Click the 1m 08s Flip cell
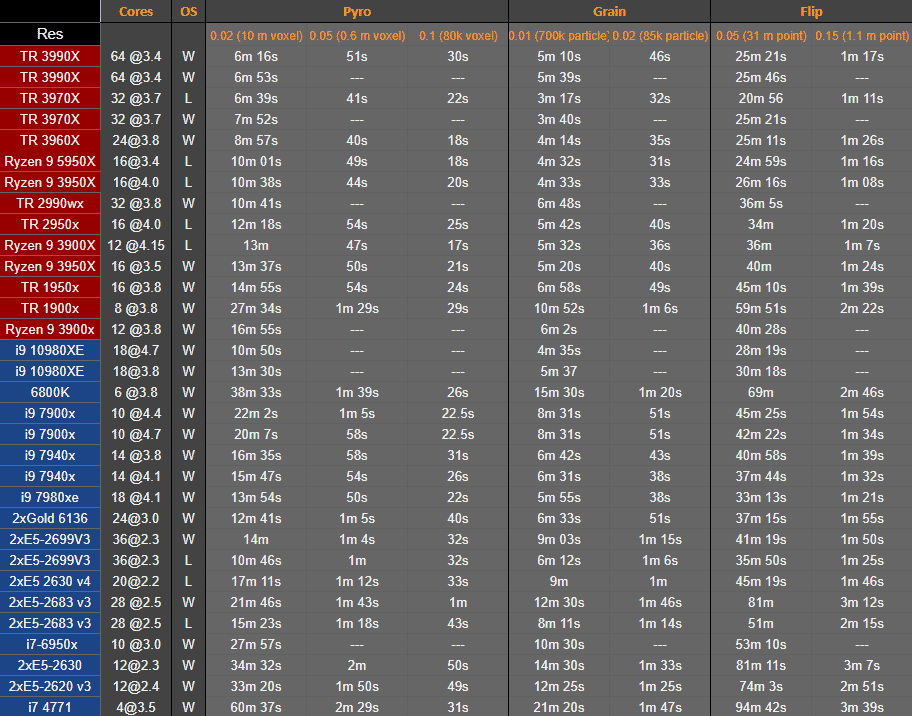Image resolution: width=912 pixels, height=716 pixels. tap(862, 183)
